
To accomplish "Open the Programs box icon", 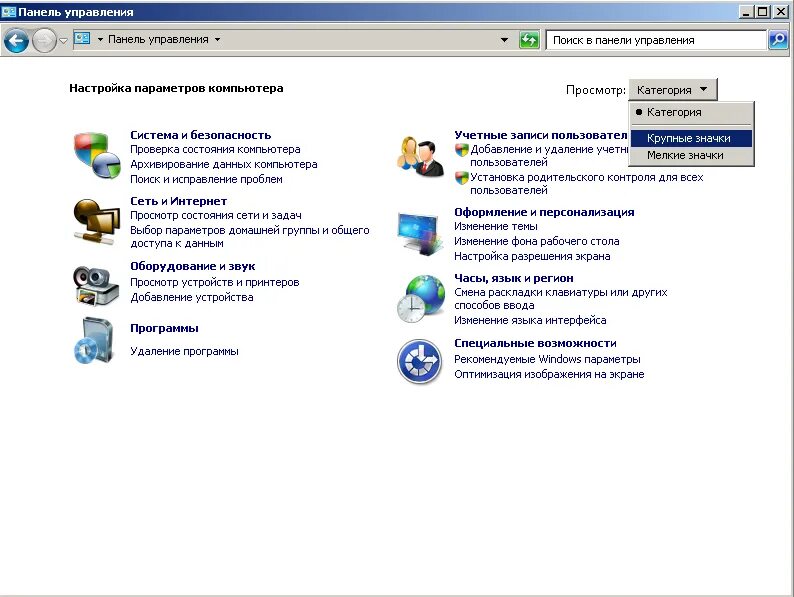I will (x=93, y=340).
